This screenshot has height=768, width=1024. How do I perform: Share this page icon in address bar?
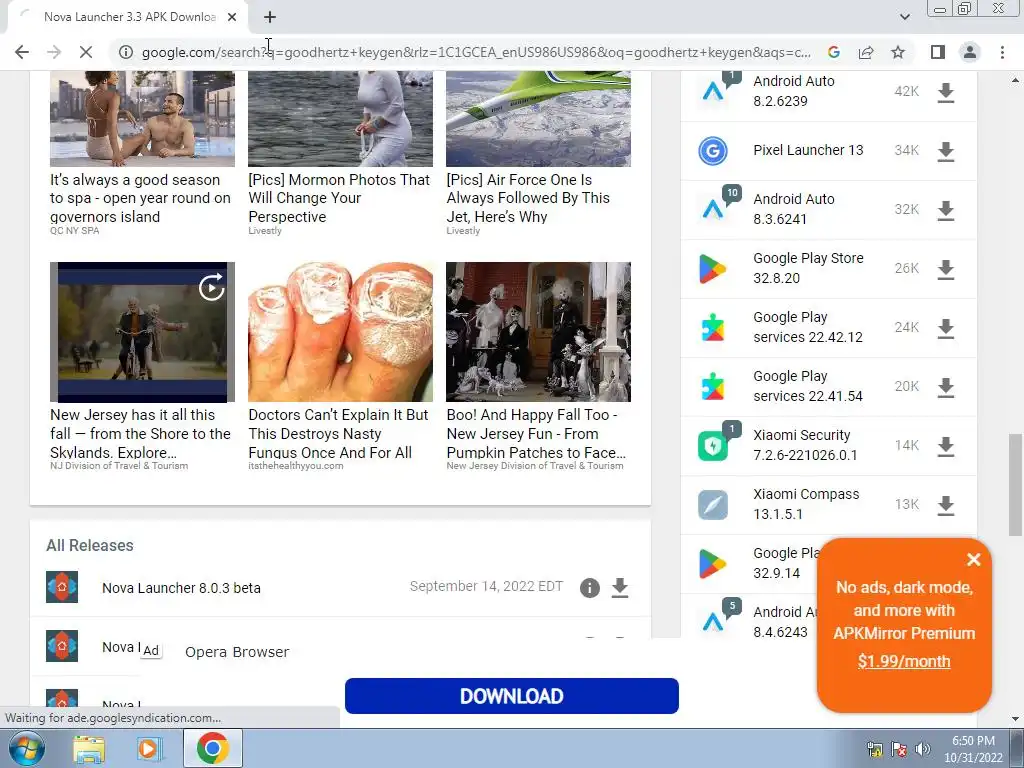click(867, 52)
